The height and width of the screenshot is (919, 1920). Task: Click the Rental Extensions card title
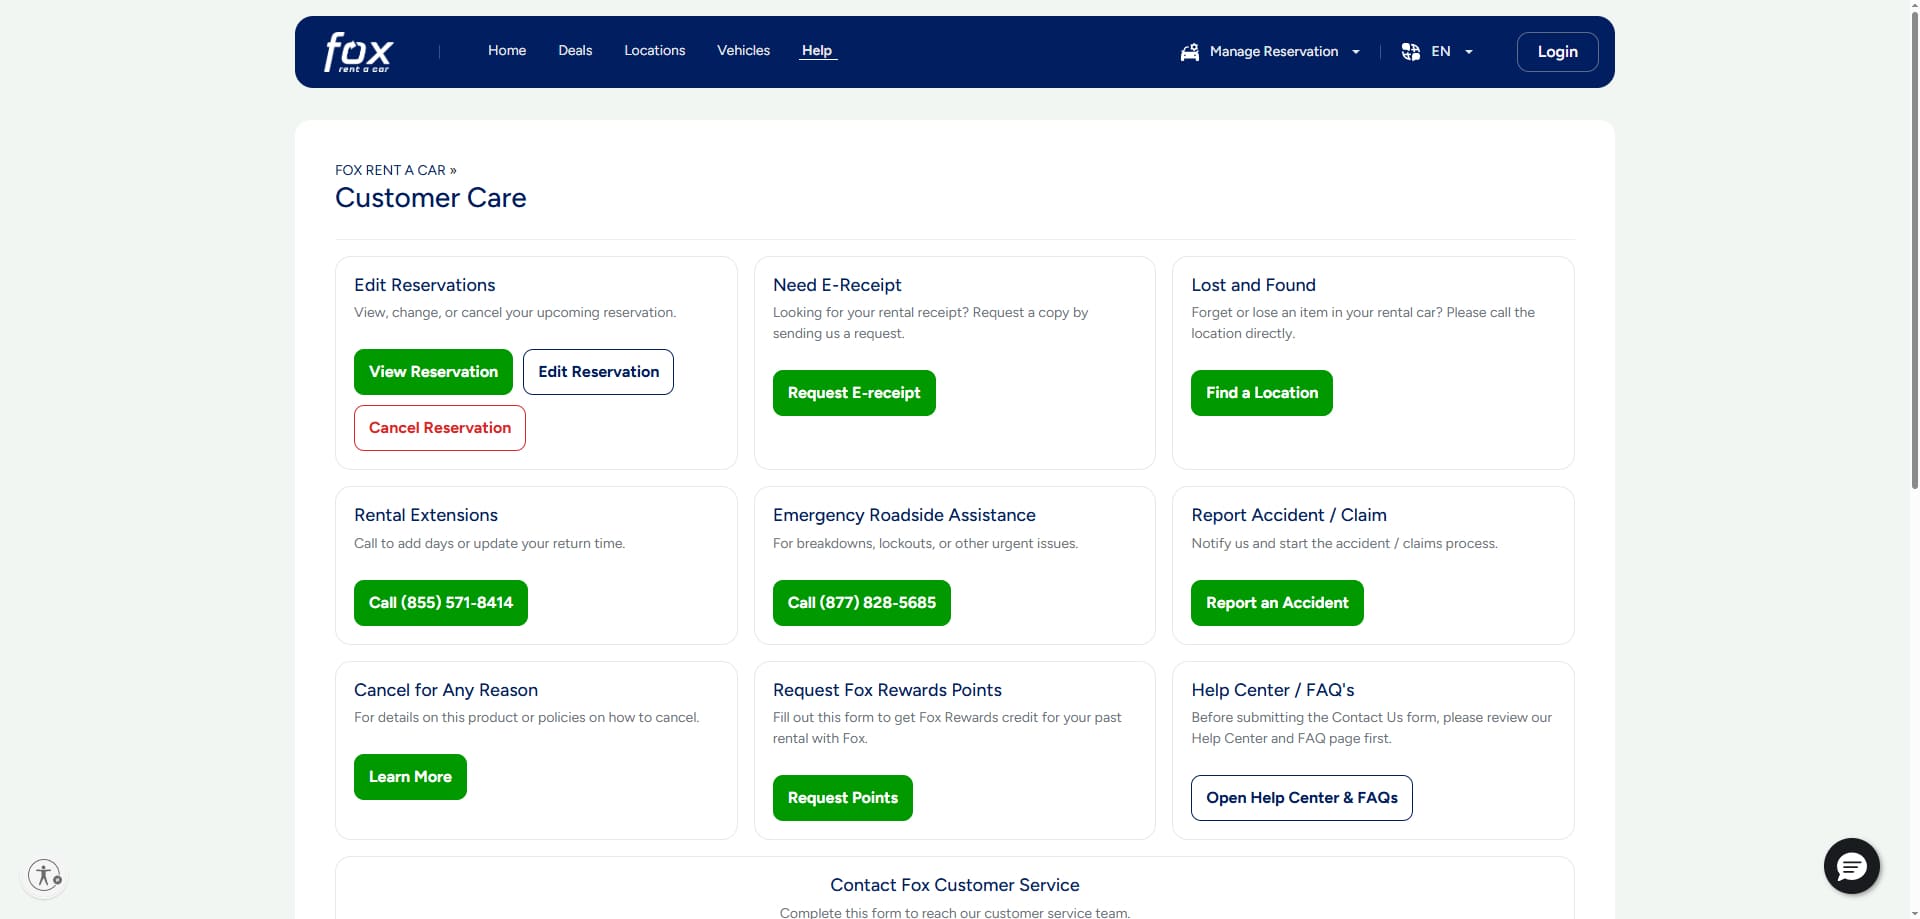(x=426, y=515)
